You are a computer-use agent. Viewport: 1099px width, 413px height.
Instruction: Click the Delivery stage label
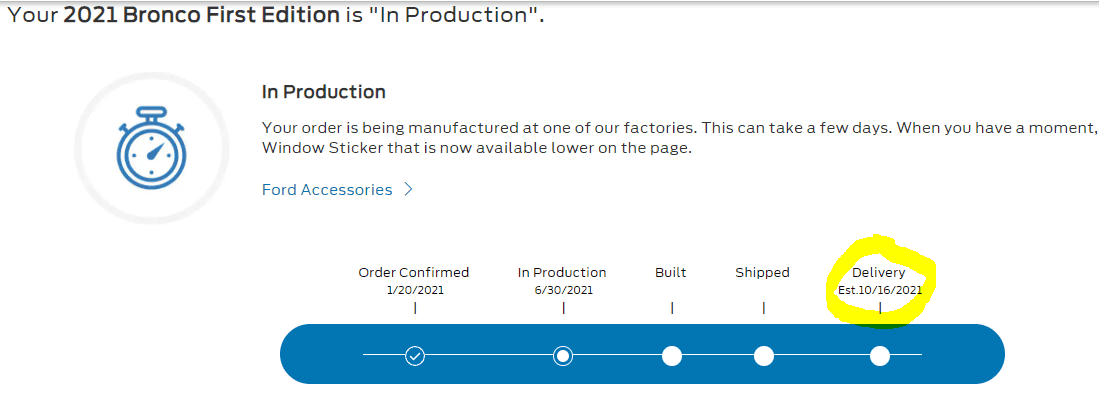879,272
